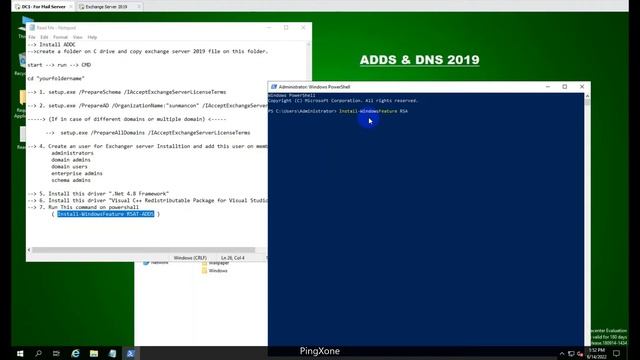Click 'Ln 28, Col 4' in Notepad status bar

click(233, 258)
